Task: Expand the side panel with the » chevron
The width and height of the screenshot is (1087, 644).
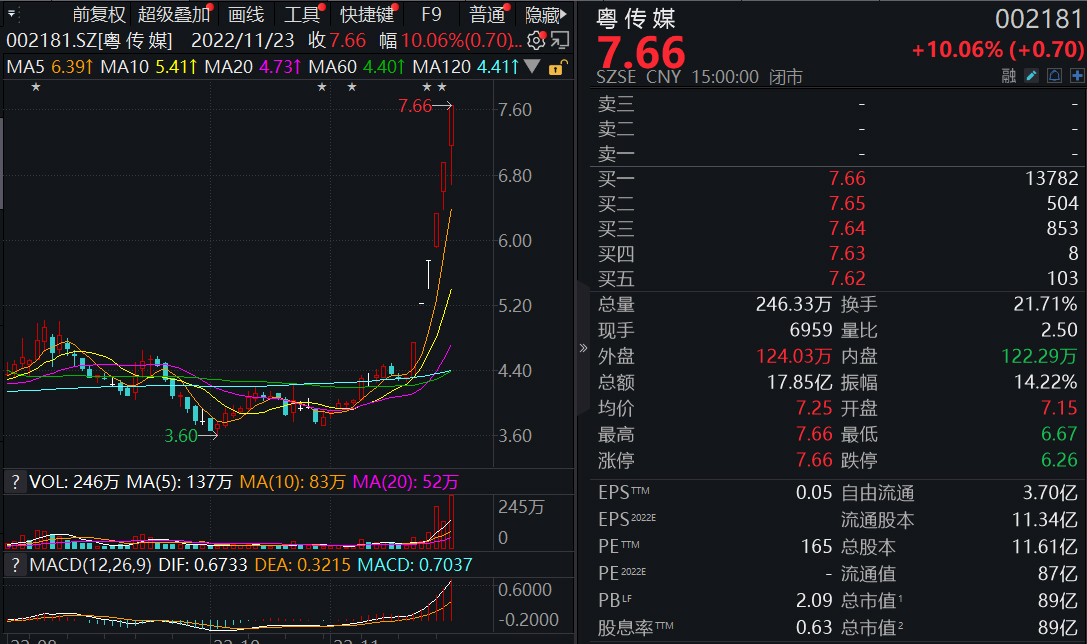Action: tap(583, 348)
